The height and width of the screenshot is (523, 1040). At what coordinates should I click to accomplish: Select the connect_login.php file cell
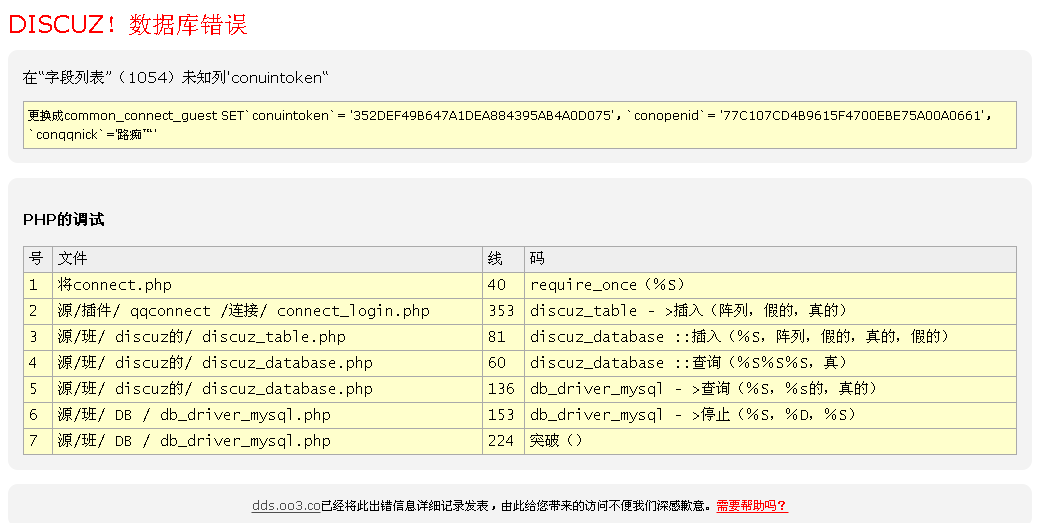pos(267,311)
